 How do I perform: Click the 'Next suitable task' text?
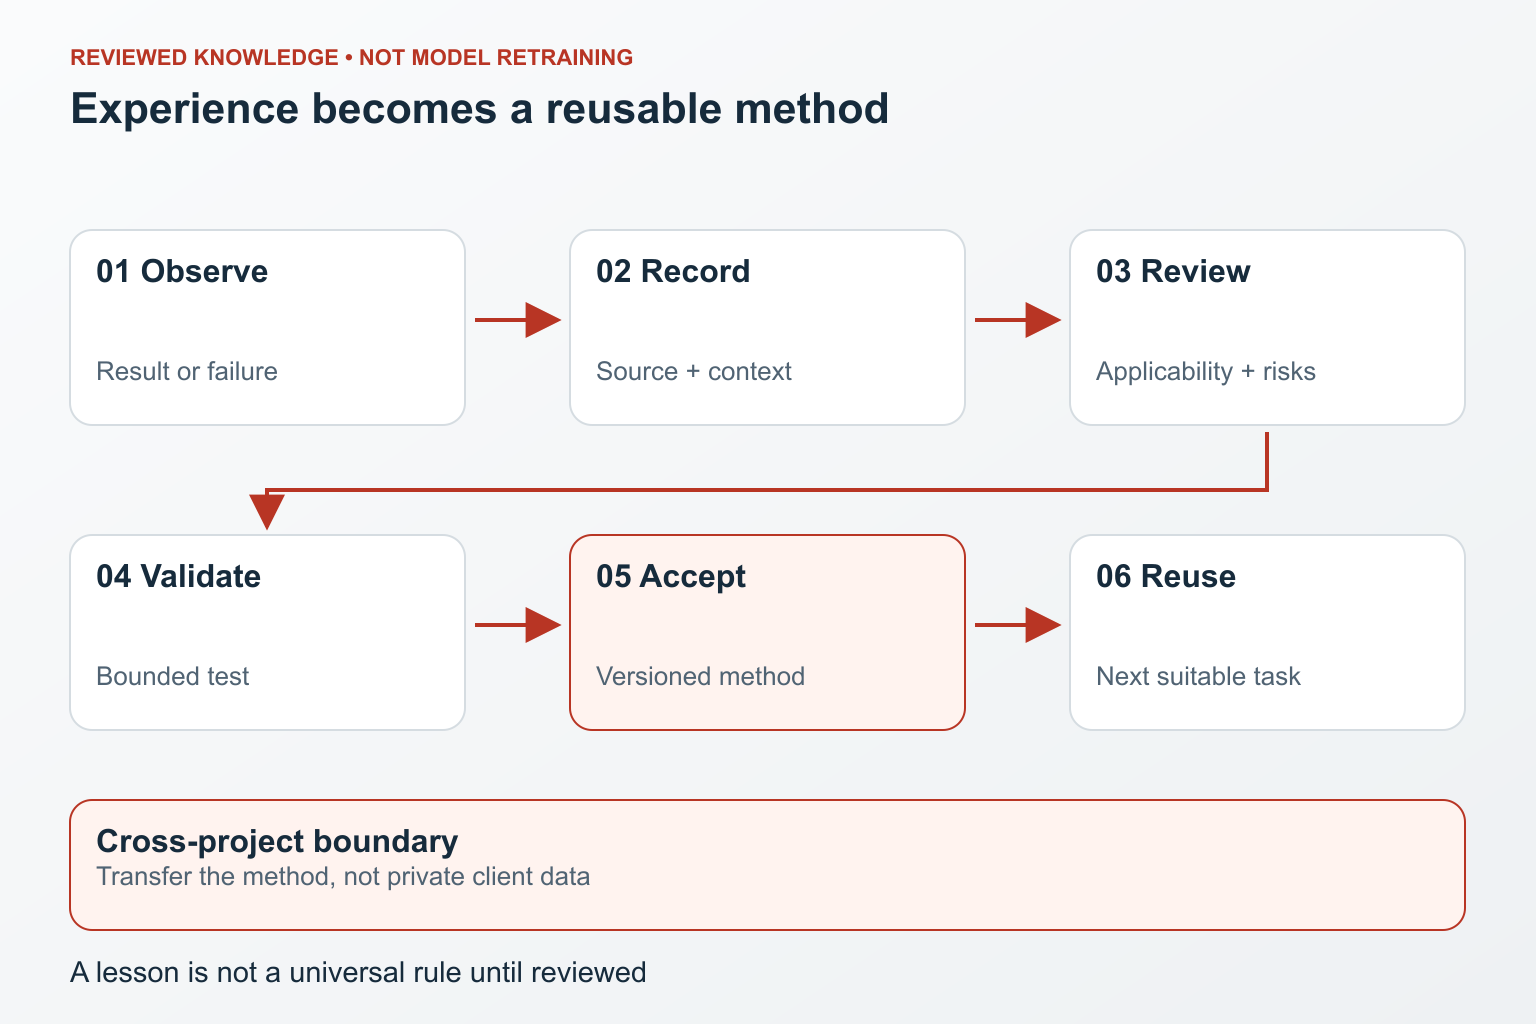click(x=1199, y=676)
